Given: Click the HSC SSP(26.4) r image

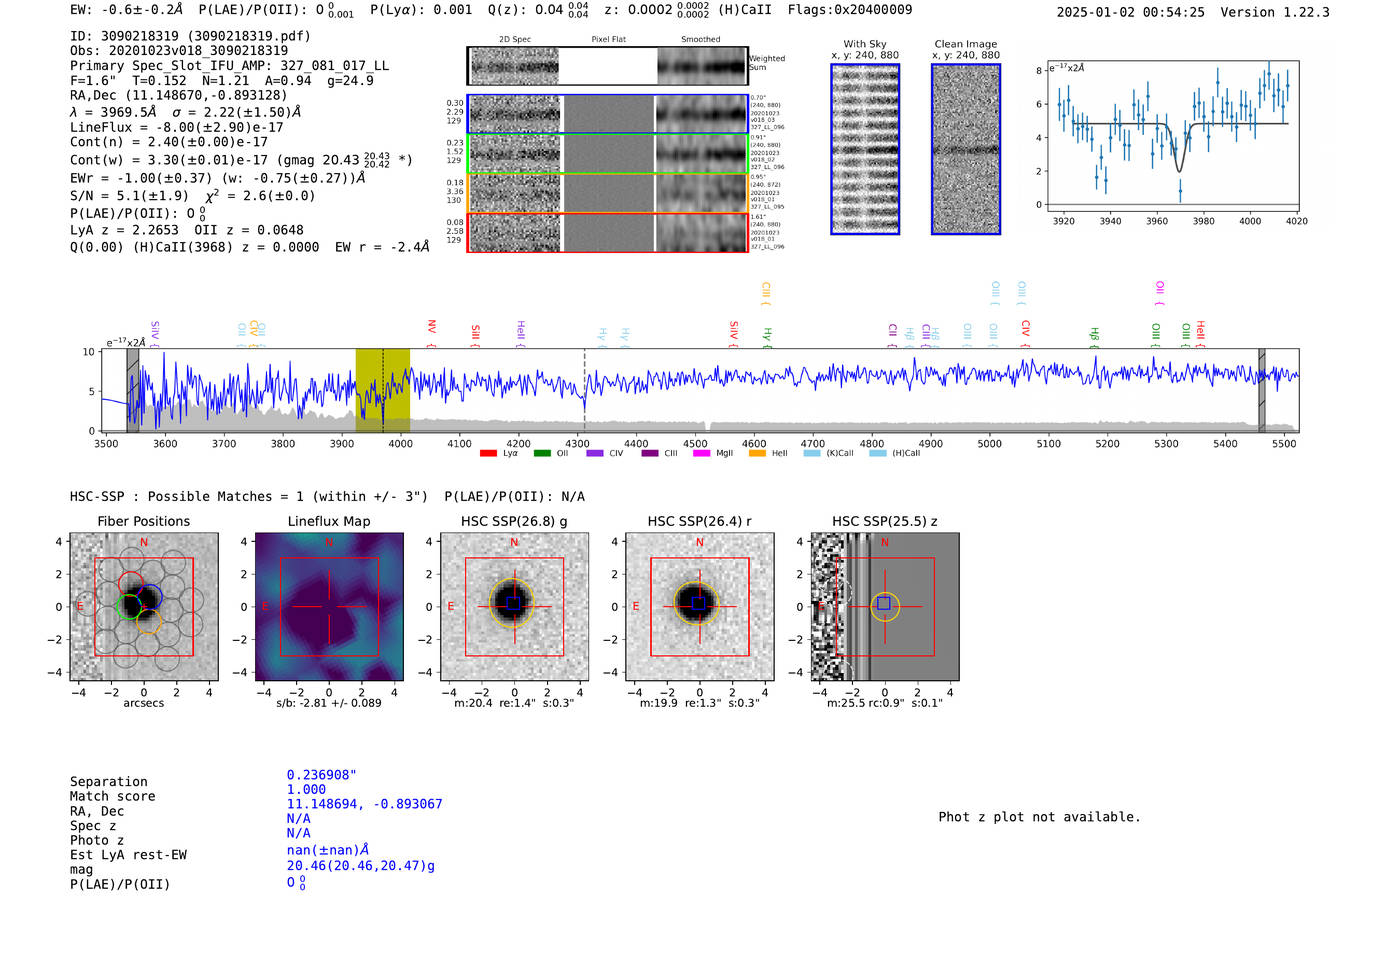Looking at the screenshot, I should (x=699, y=607).
